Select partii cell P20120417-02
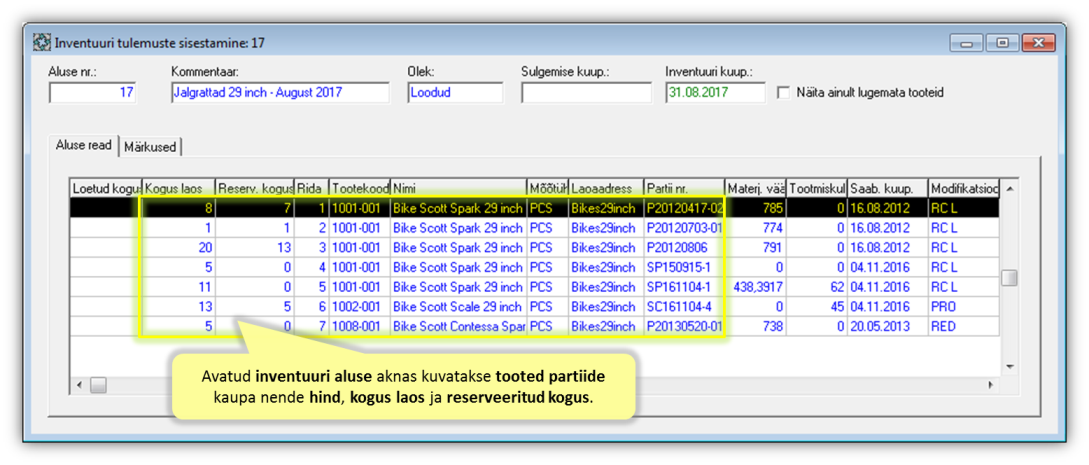This screenshot has height=465, width=1089. [684, 208]
